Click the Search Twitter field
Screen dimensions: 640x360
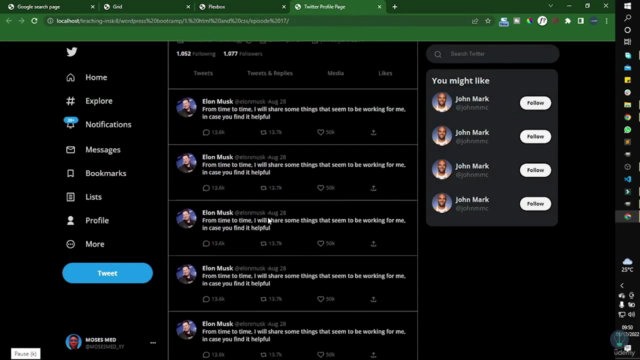pyautogui.click(x=493, y=54)
